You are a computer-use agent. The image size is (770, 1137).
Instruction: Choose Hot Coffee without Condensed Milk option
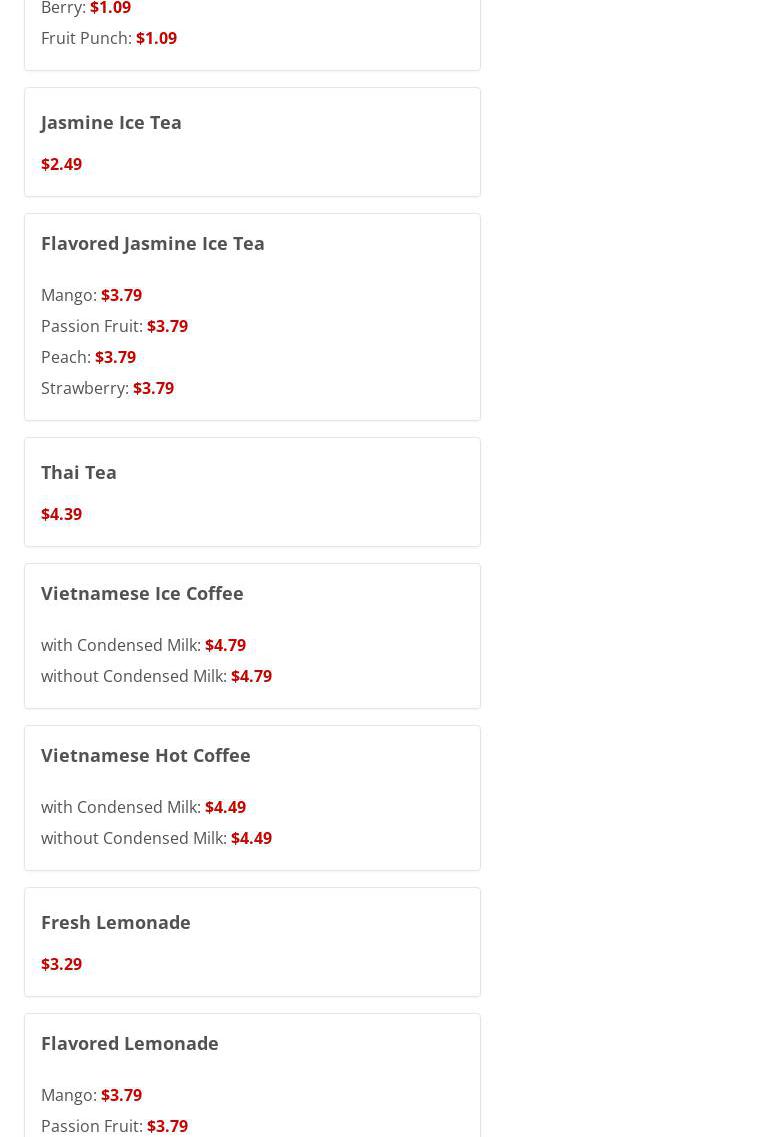(156, 838)
